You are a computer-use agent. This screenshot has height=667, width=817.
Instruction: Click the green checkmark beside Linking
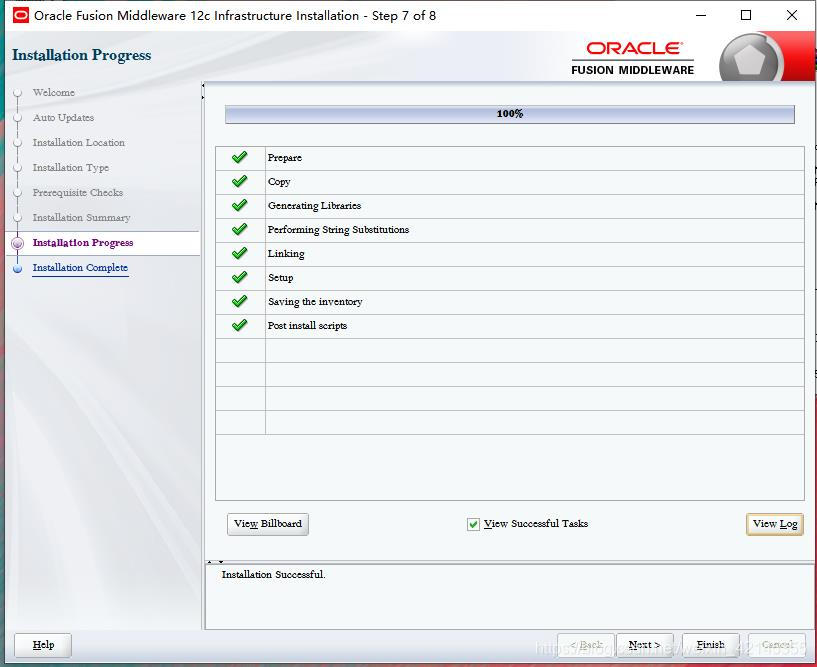click(x=240, y=253)
